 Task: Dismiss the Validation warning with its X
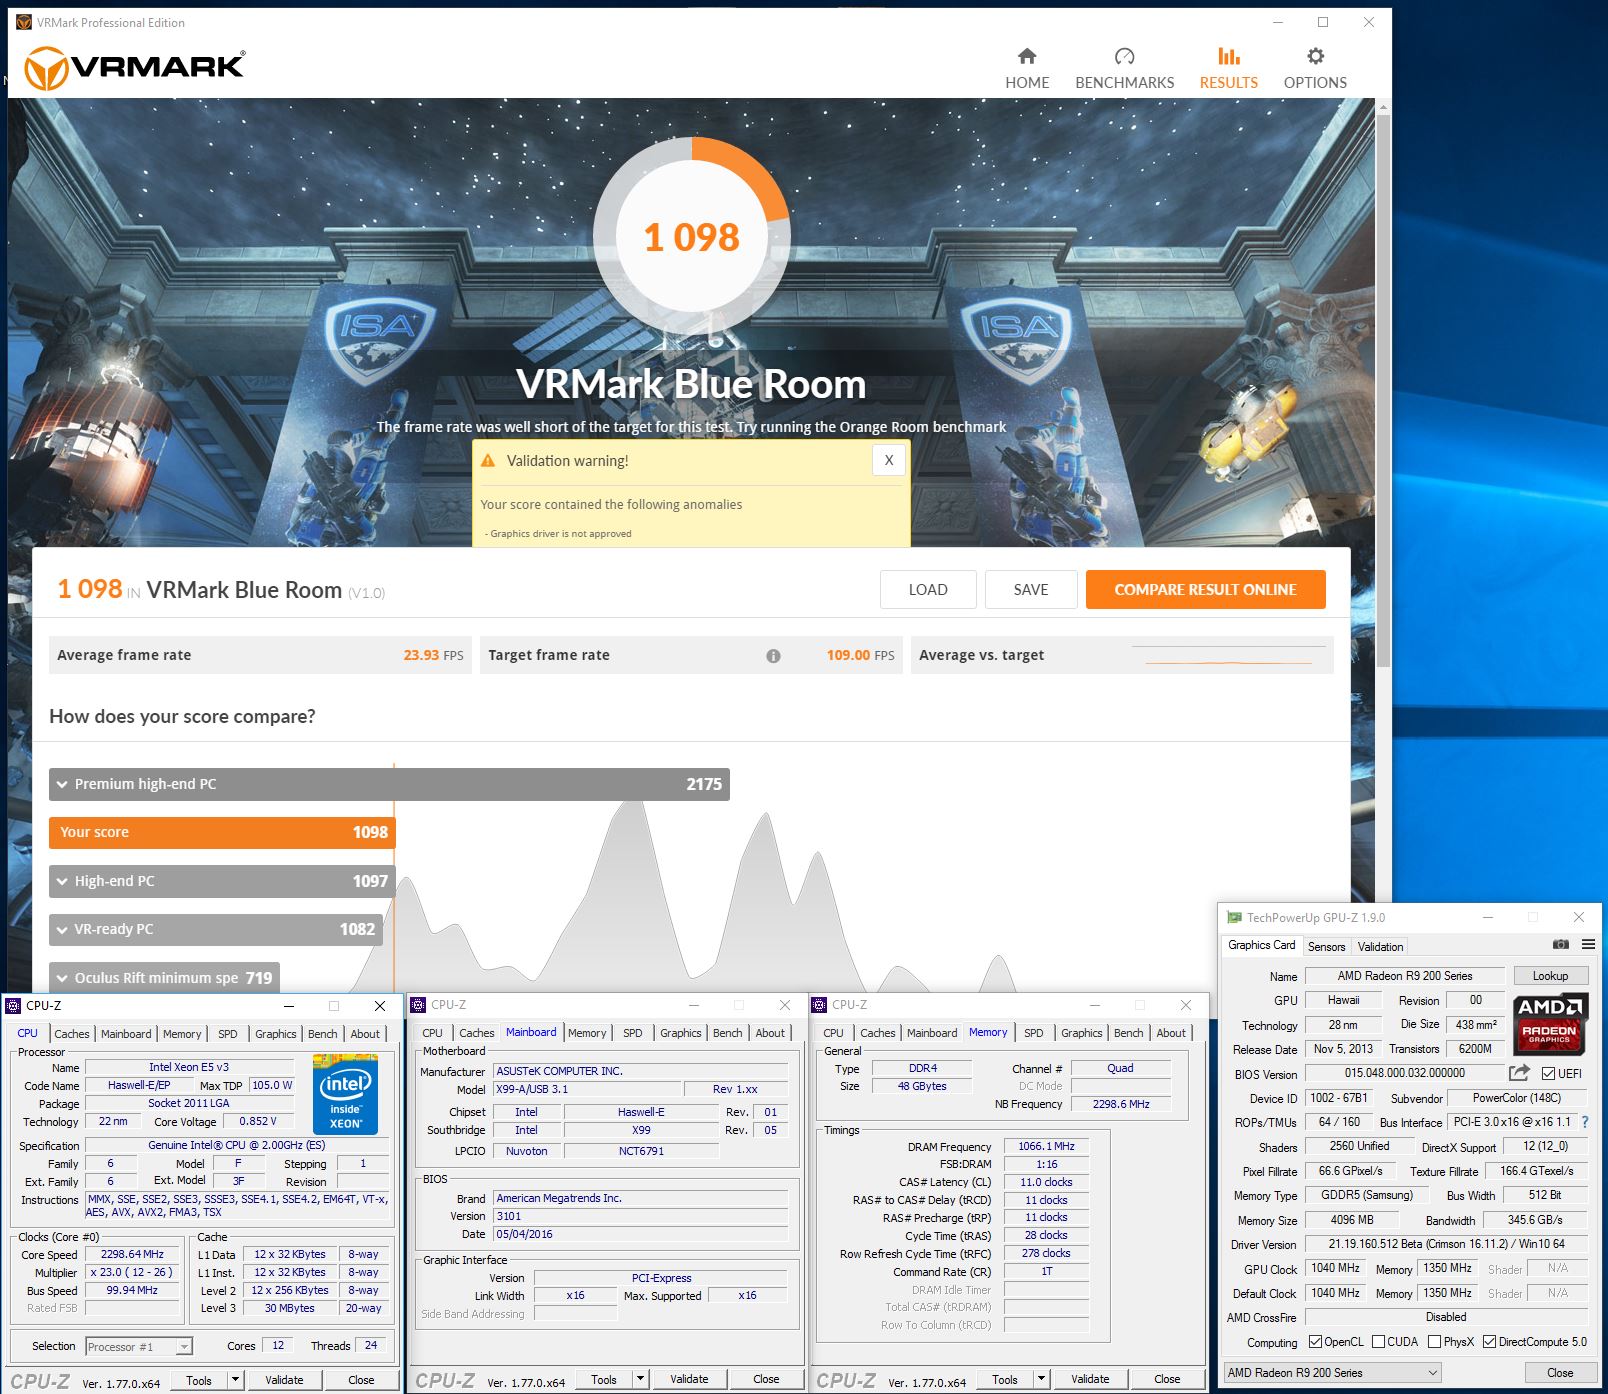(x=888, y=460)
